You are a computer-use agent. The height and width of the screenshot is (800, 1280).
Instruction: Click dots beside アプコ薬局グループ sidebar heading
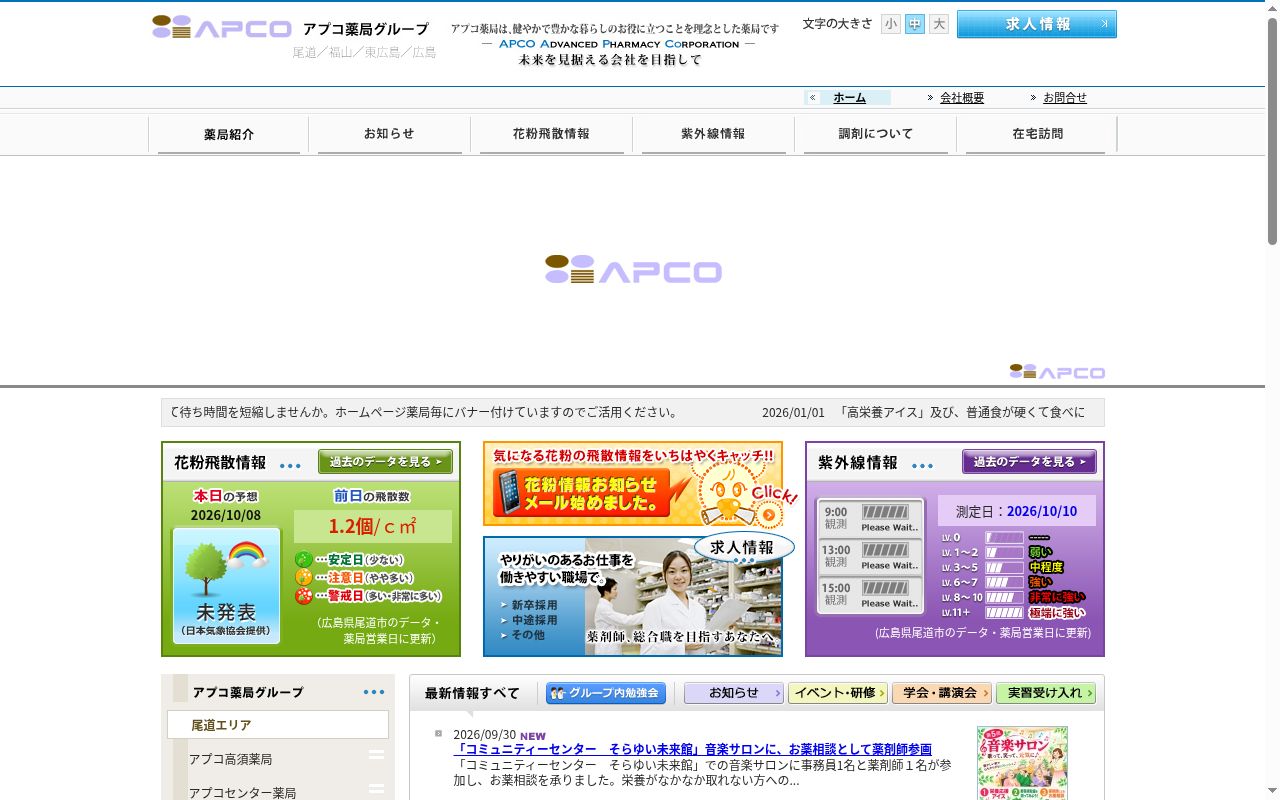374,692
